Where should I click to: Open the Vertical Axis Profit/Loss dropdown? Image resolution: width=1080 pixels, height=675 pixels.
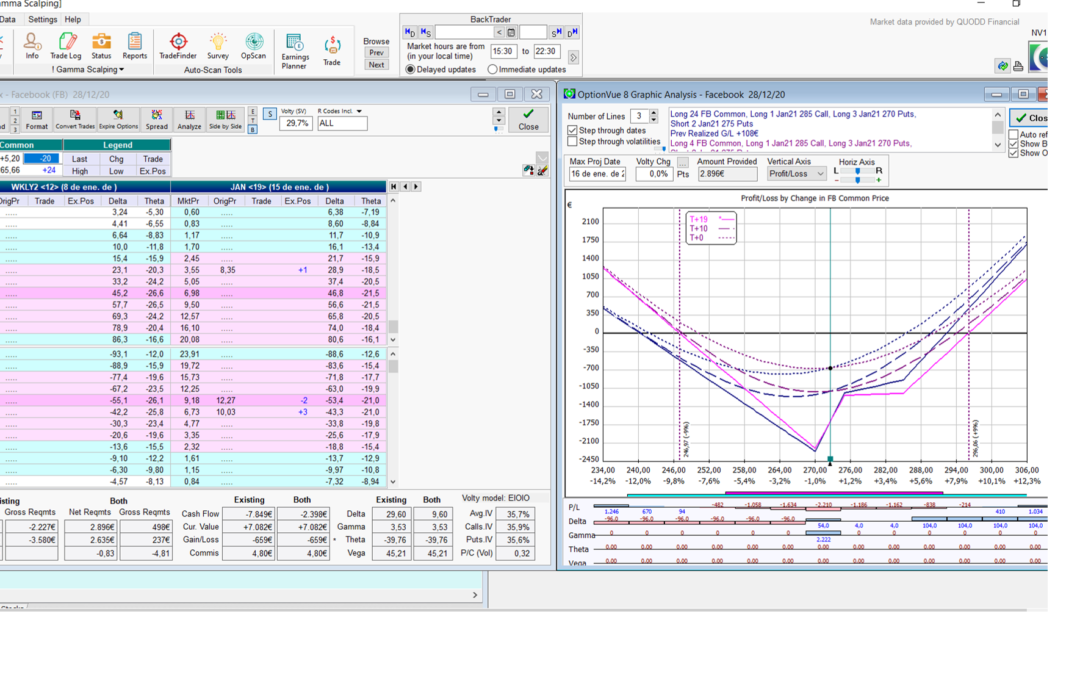(796, 174)
